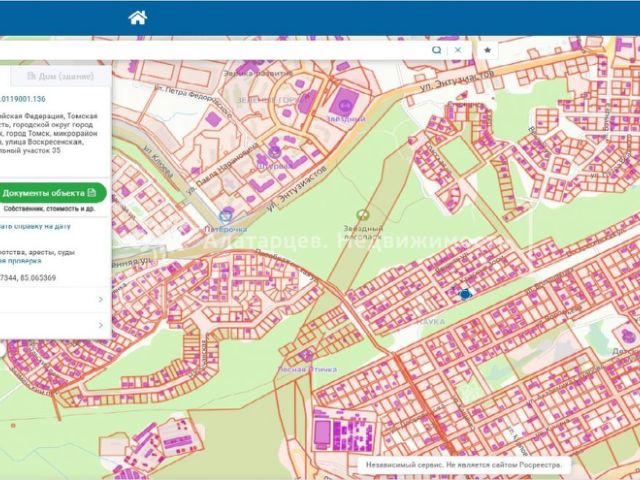Click the search magnifier icon
This screenshot has height=480, width=640.
437,50
